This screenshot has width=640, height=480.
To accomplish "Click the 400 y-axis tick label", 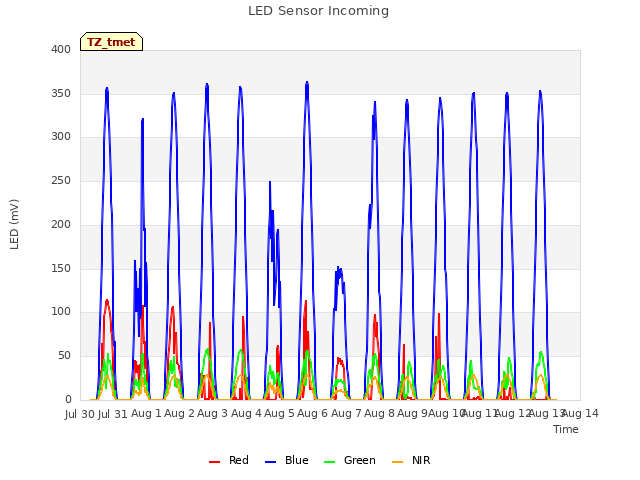I will (61, 49).
